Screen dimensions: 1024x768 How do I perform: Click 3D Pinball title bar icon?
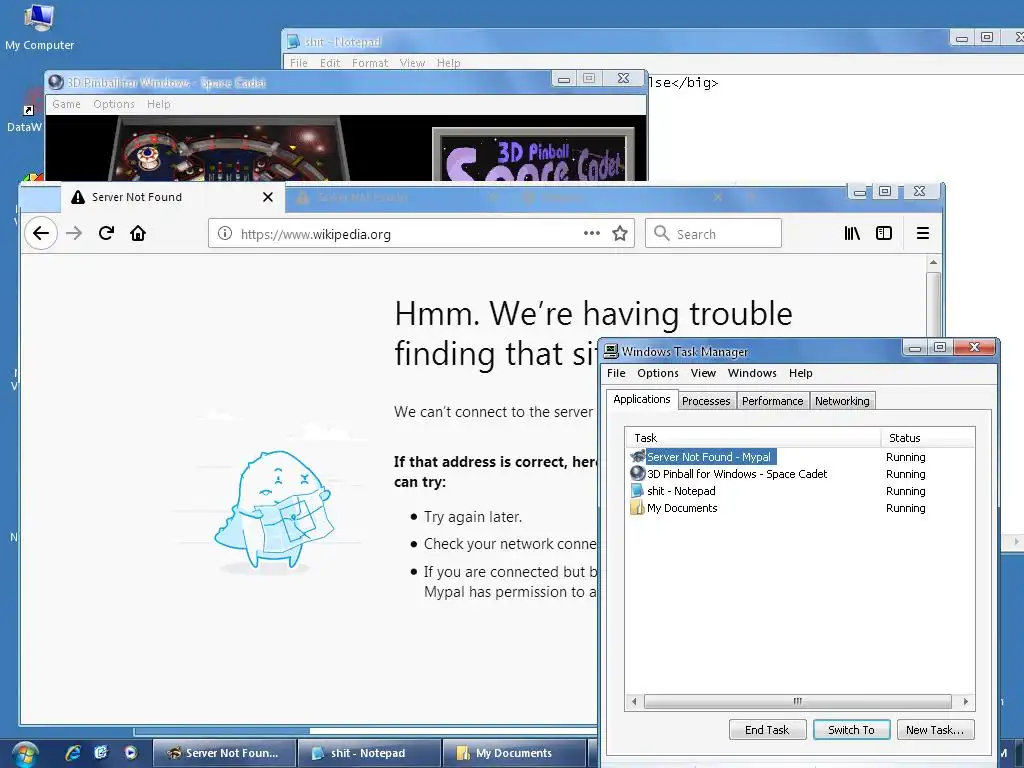[56, 82]
